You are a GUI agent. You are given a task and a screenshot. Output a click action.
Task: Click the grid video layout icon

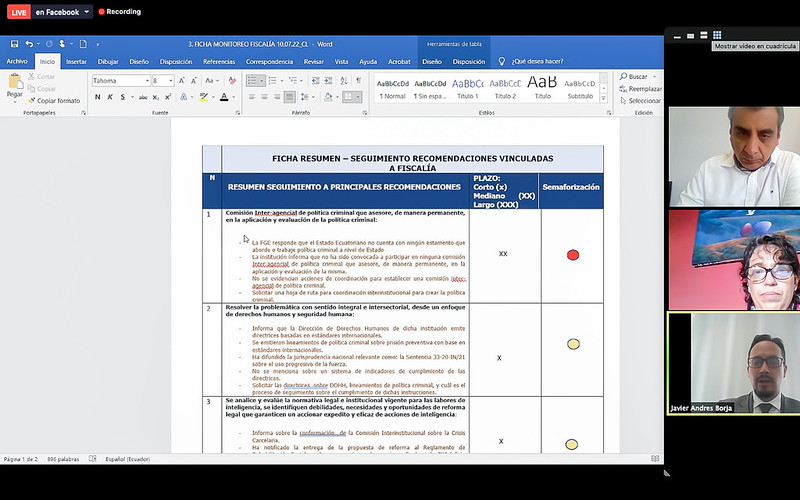717,35
